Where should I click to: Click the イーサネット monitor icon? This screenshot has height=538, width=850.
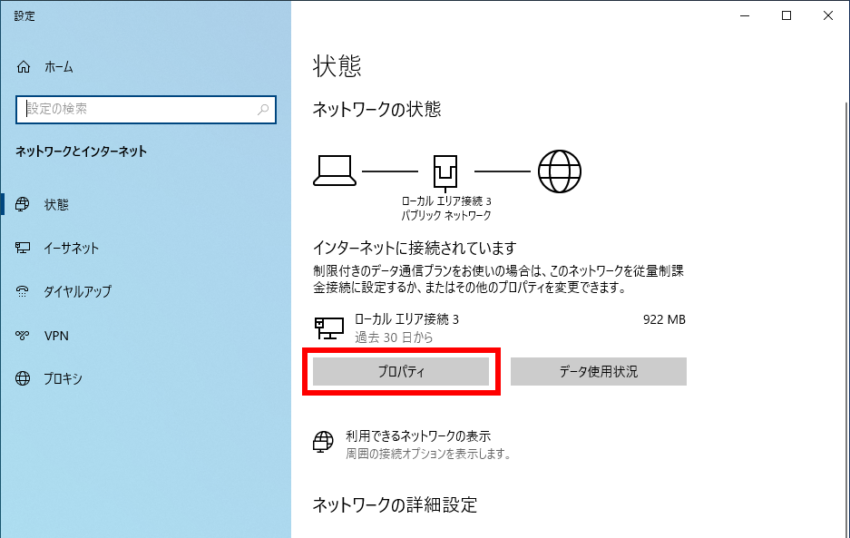[x=22, y=248]
